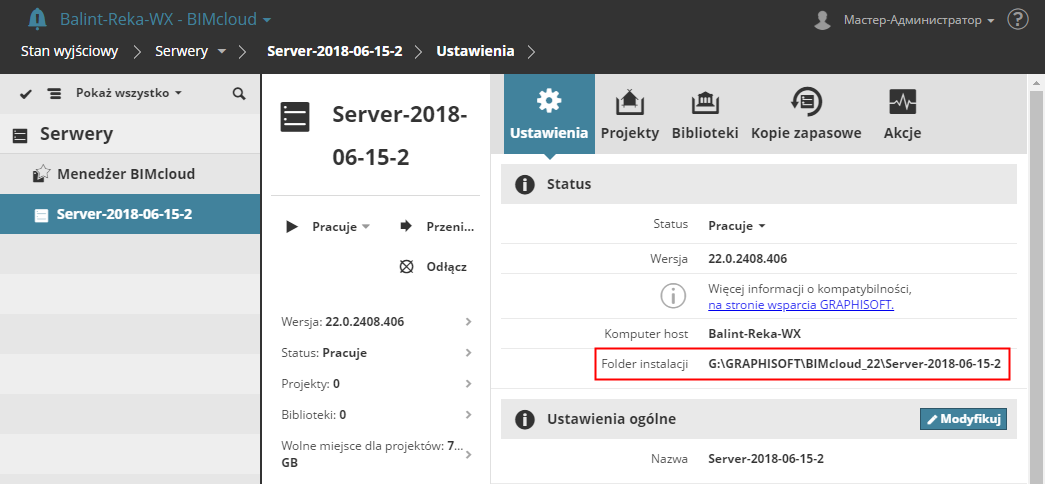Expand the Serwery breadcrumb dropdown arrow

pos(222,51)
